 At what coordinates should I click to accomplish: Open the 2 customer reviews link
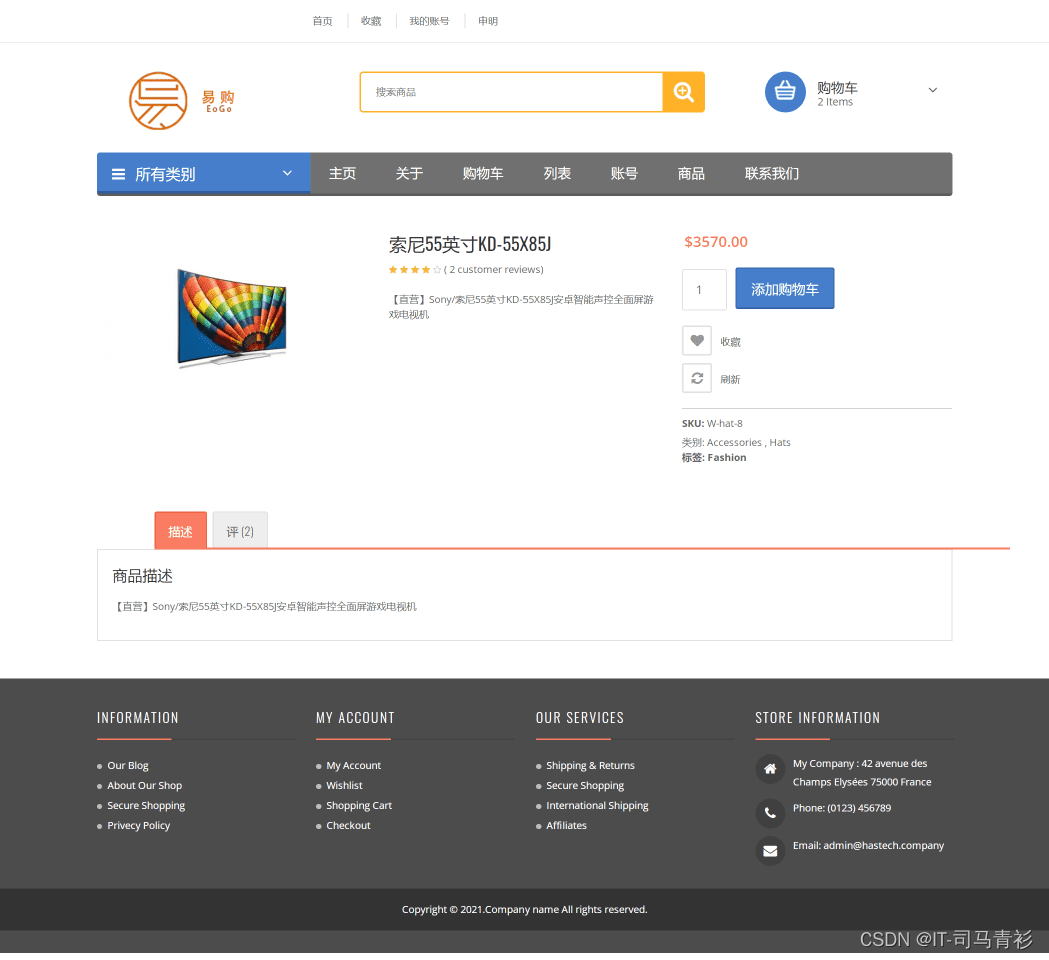click(x=494, y=270)
